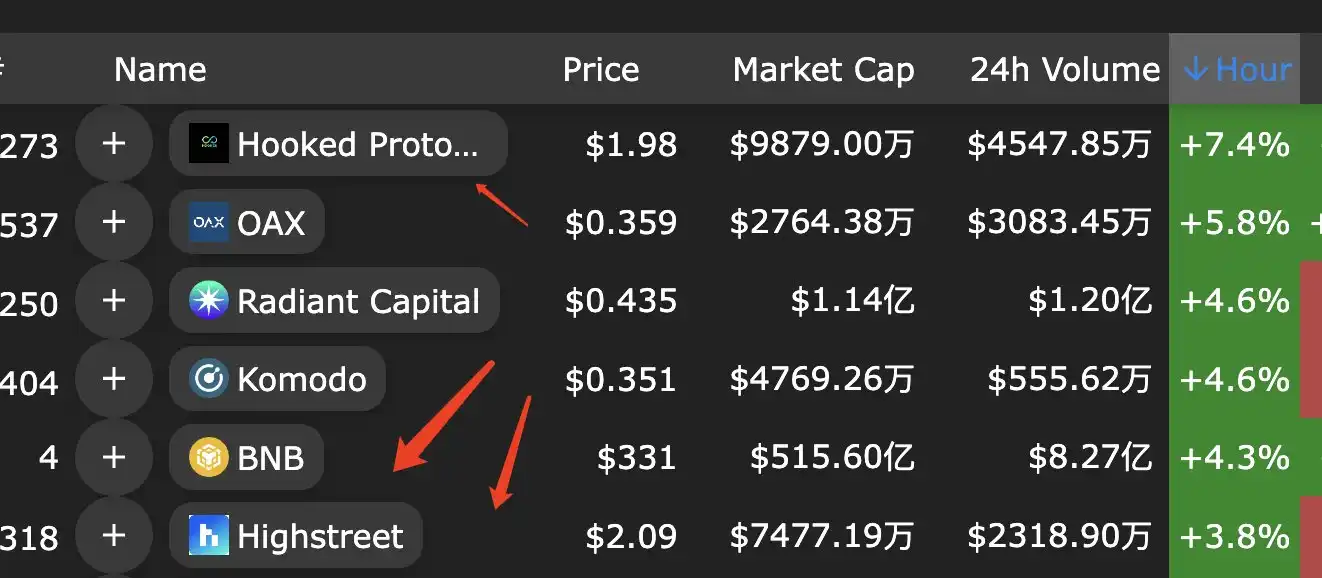Click the BNB coin logo icon
Screen dimensions: 1322x578
point(209,458)
